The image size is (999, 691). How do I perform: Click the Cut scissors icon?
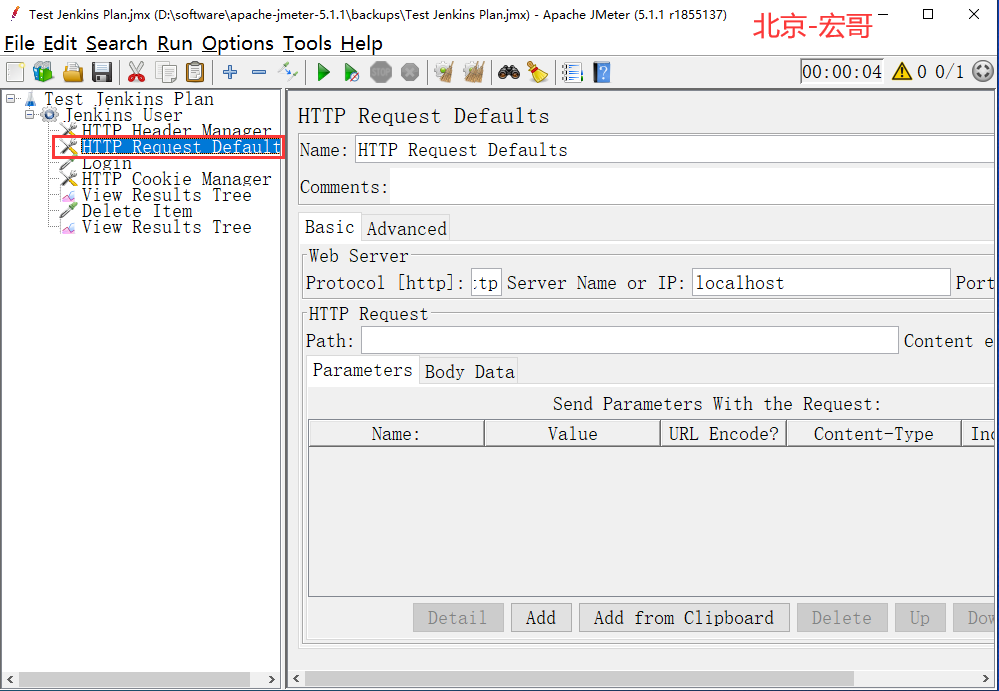pos(136,72)
